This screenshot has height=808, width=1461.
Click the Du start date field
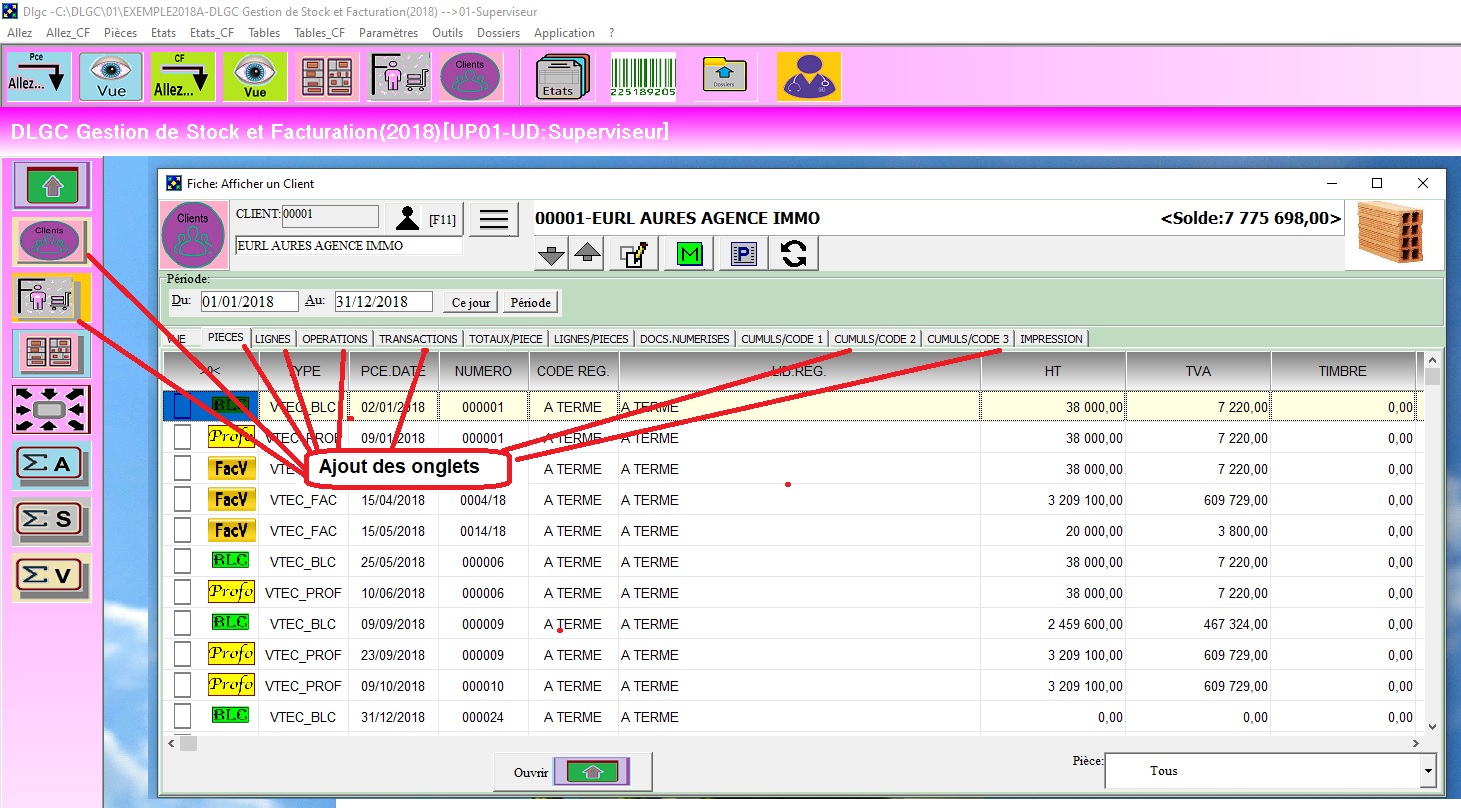coord(249,302)
